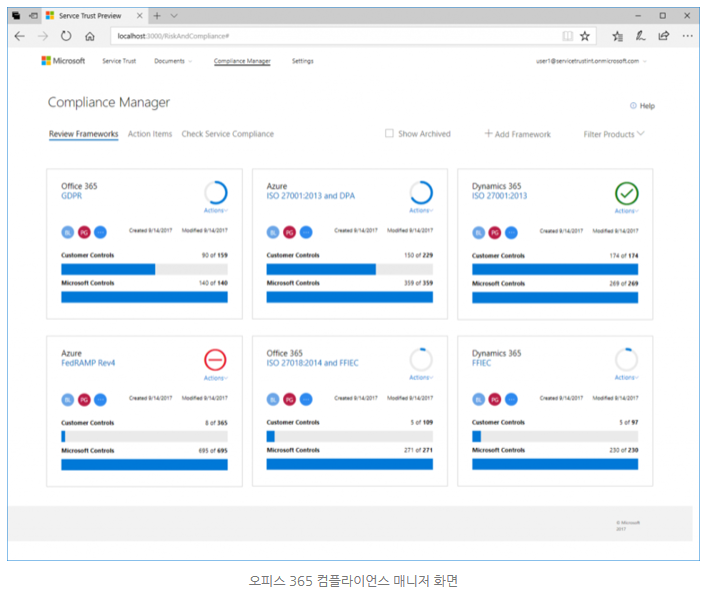Click the green checkmark on Dynamics 365 ISO card
707x596 pixels.
point(626,193)
